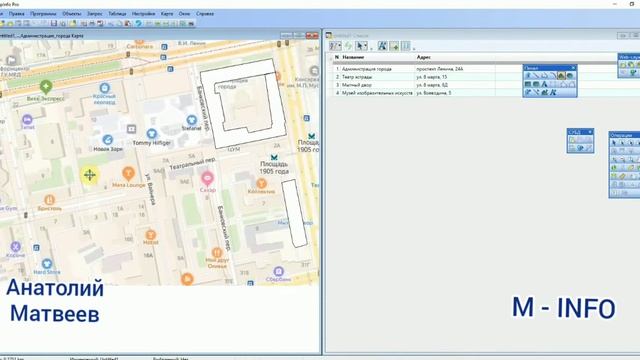This screenshot has height=360, width=640.
Task: Click the Площадь 1905 года metro marker
Action: click(x=274, y=158)
